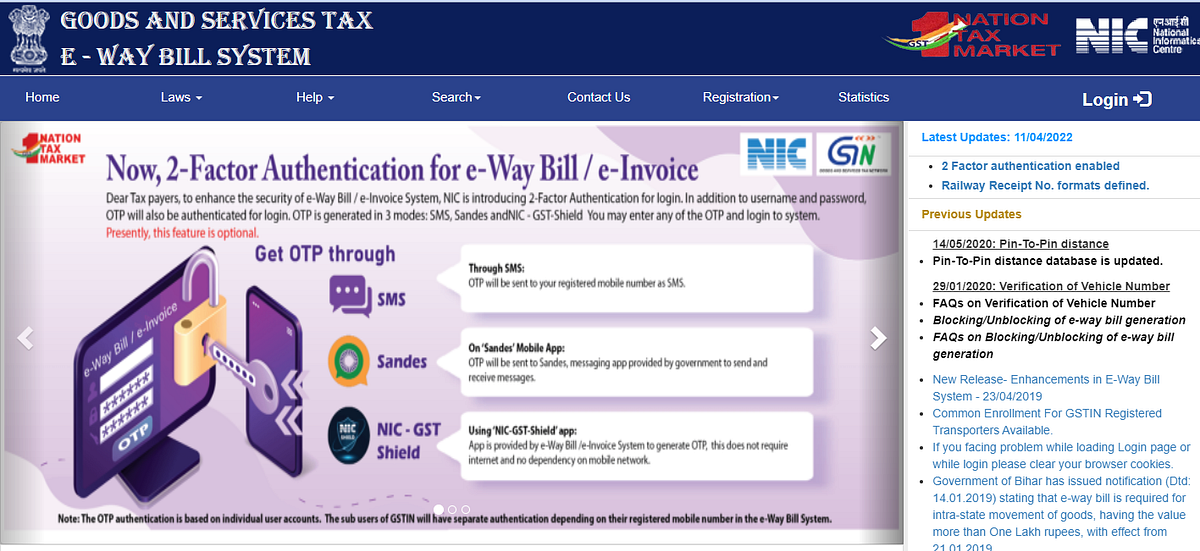The height and width of the screenshot is (551, 1200).
Task: Click the Login arrow icon
Action: pyautogui.click(x=1143, y=99)
